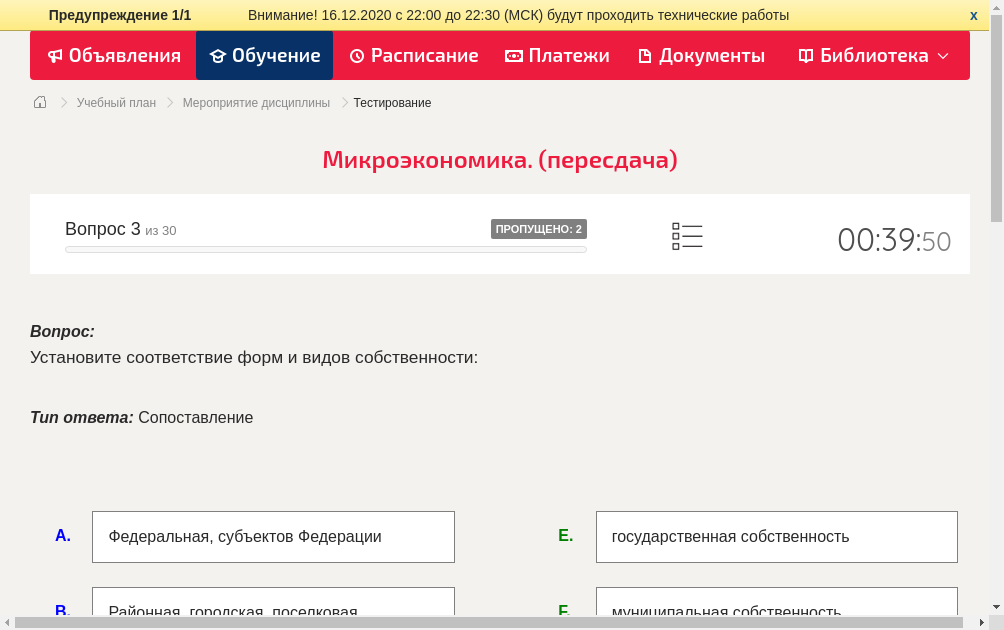Open the Обучение navigation section

(x=274, y=56)
